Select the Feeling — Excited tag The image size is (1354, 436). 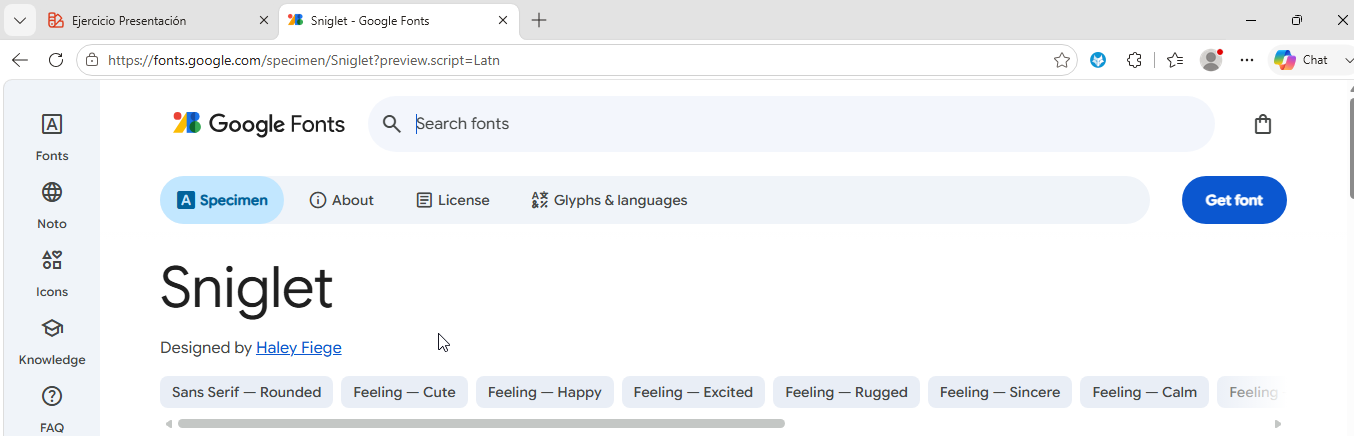(693, 392)
